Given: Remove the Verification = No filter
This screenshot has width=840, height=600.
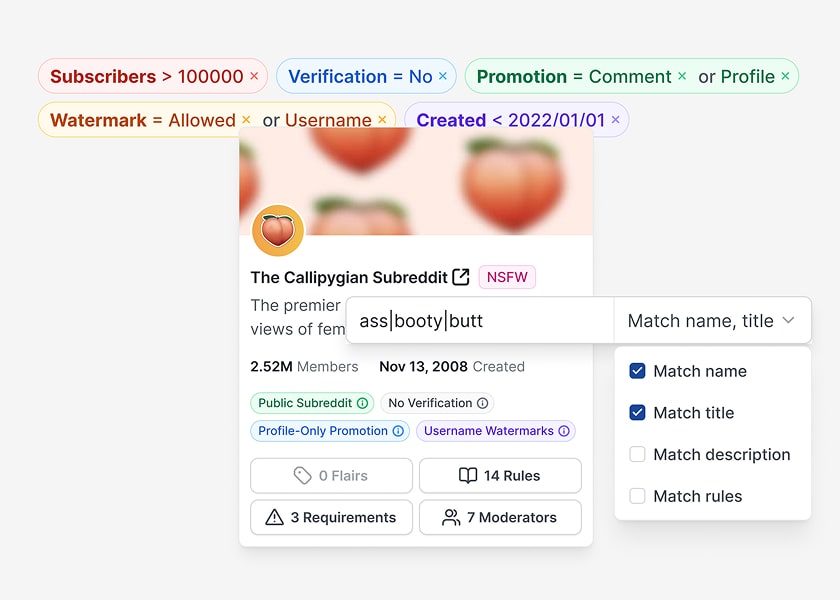Looking at the screenshot, I should (x=443, y=76).
